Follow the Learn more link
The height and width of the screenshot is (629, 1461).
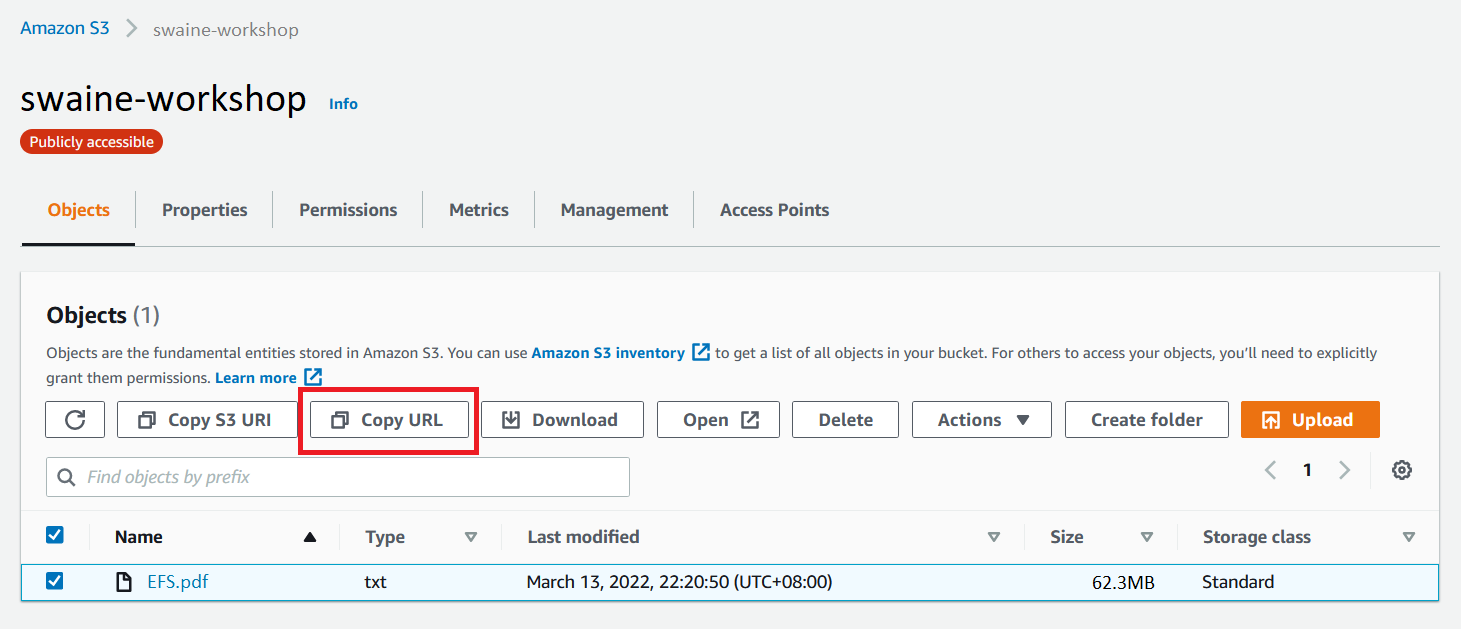256,378
